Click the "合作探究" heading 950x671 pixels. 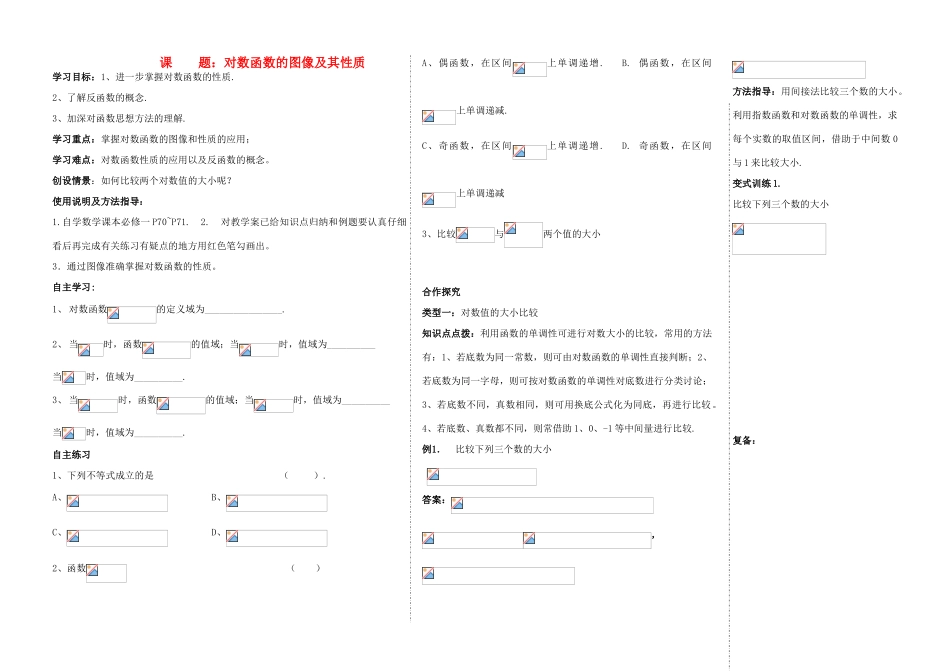click(441, 292)
